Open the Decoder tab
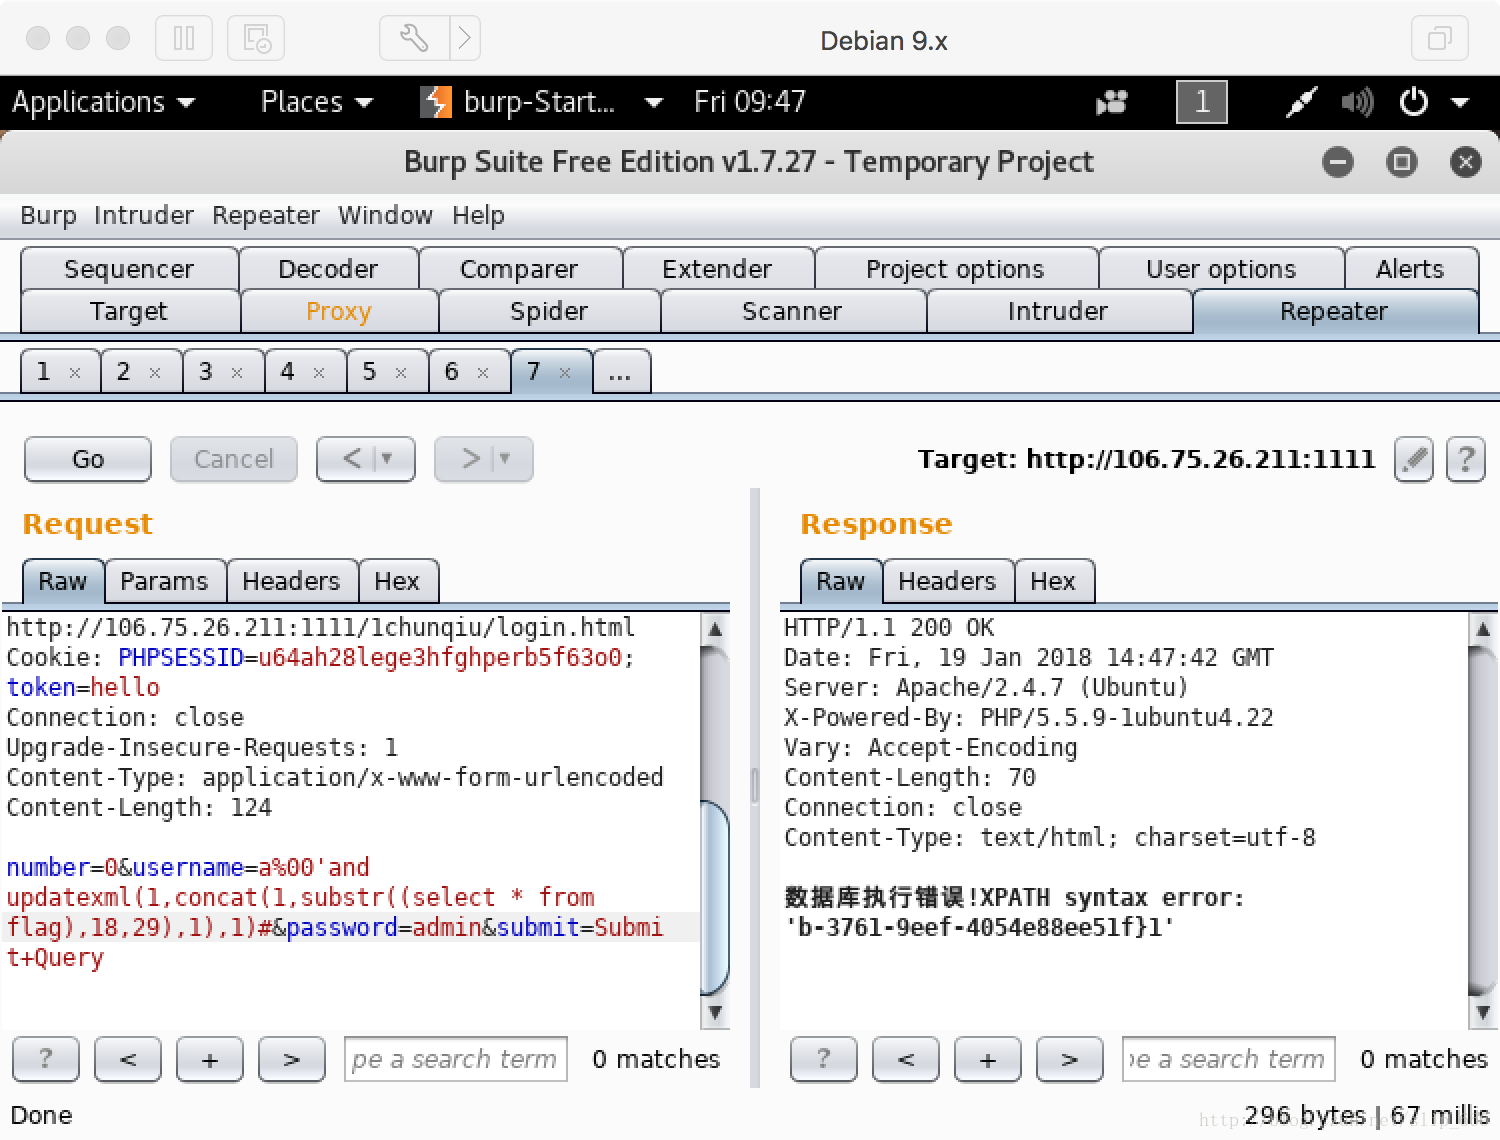The image size is (1500, 1140). [328, 269]
